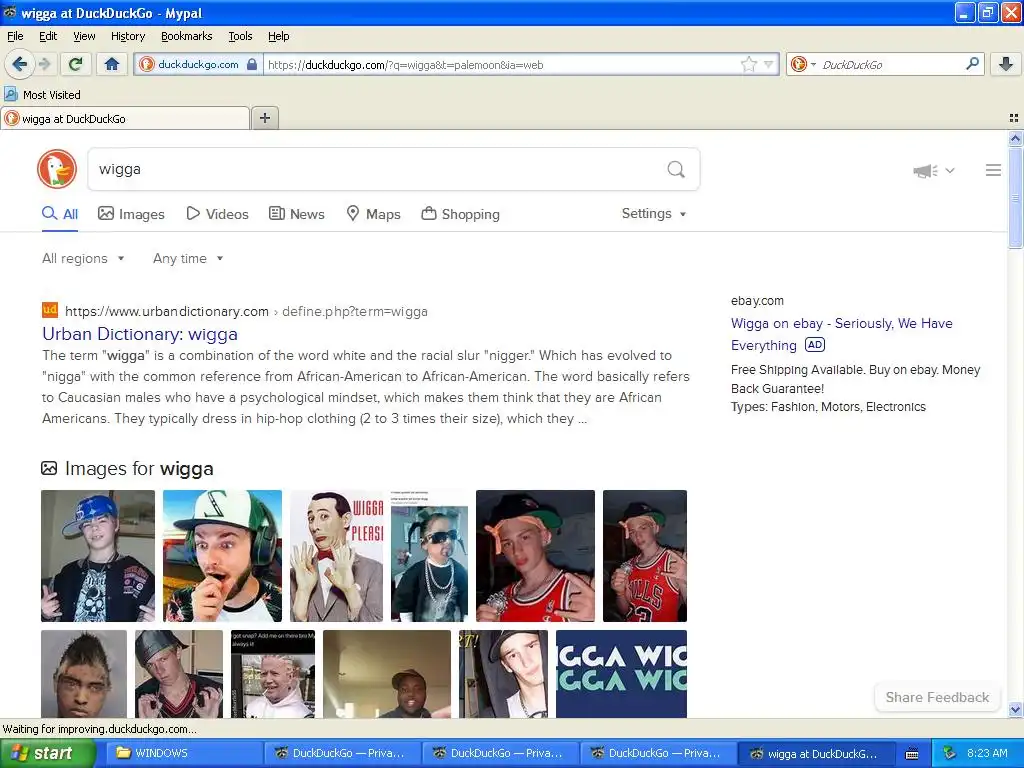This screenshot has height=768, width=1024.
Task: Open the Tools menu
Action: [x=240, y=36]
